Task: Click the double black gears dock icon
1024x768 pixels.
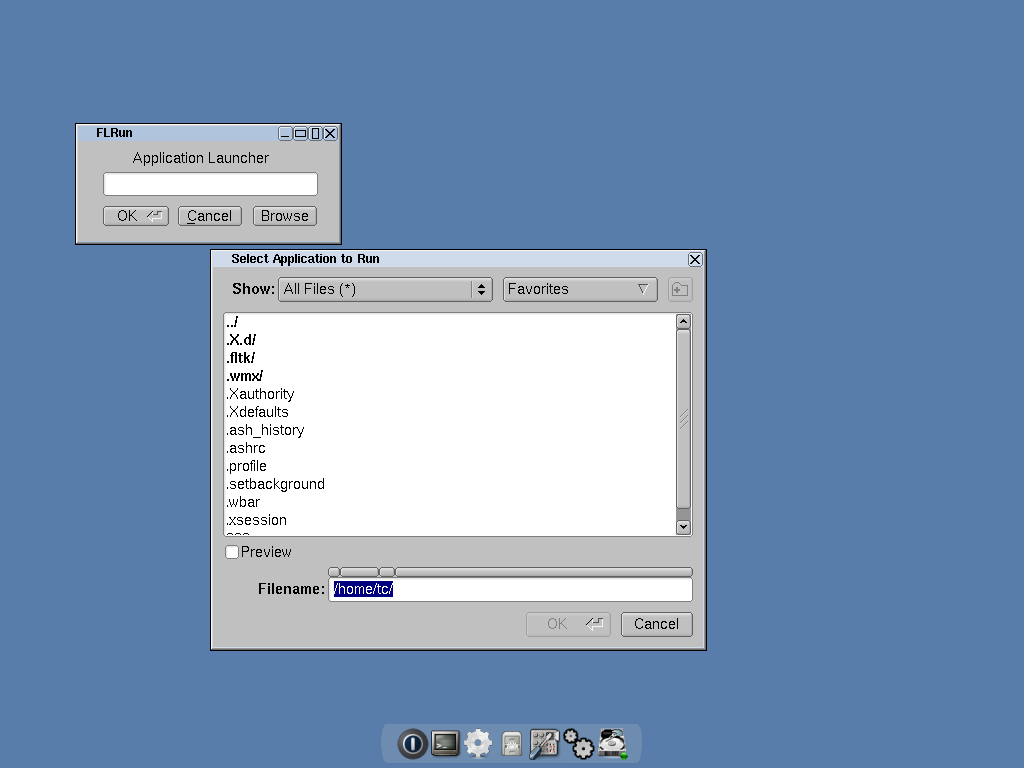Action: tap(578, 744)
